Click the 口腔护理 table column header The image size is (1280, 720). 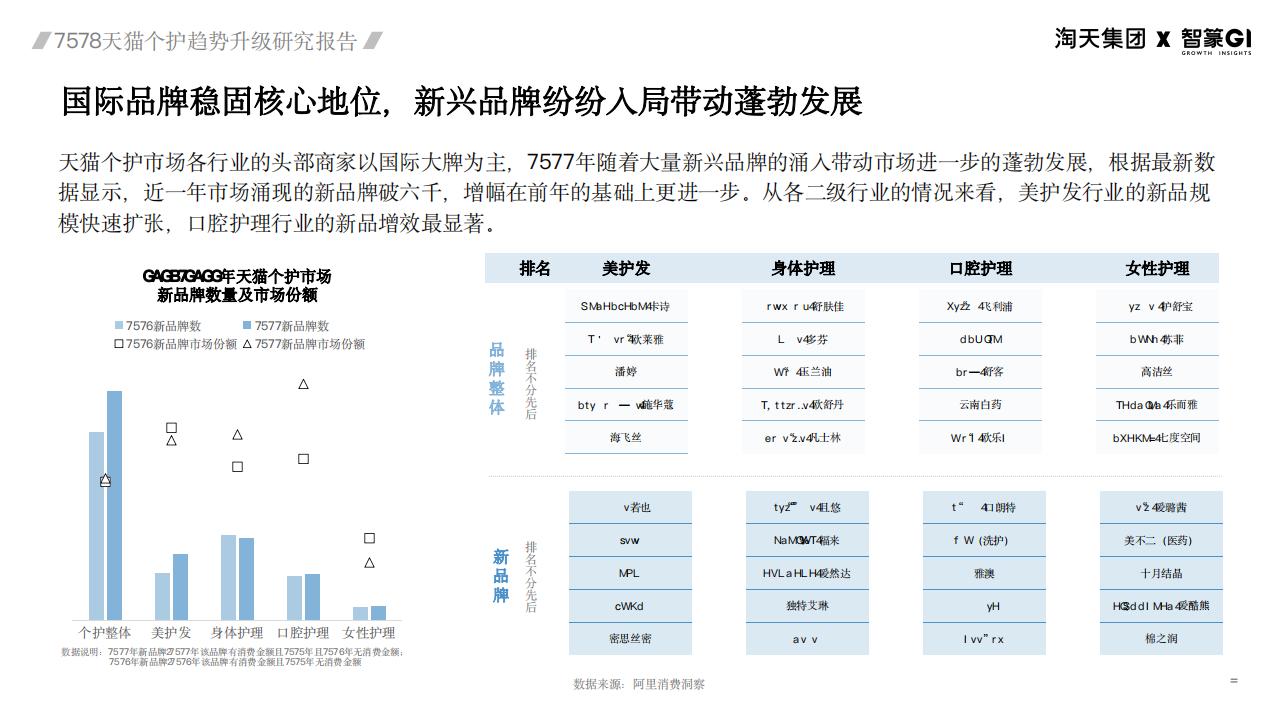(980, 268)
